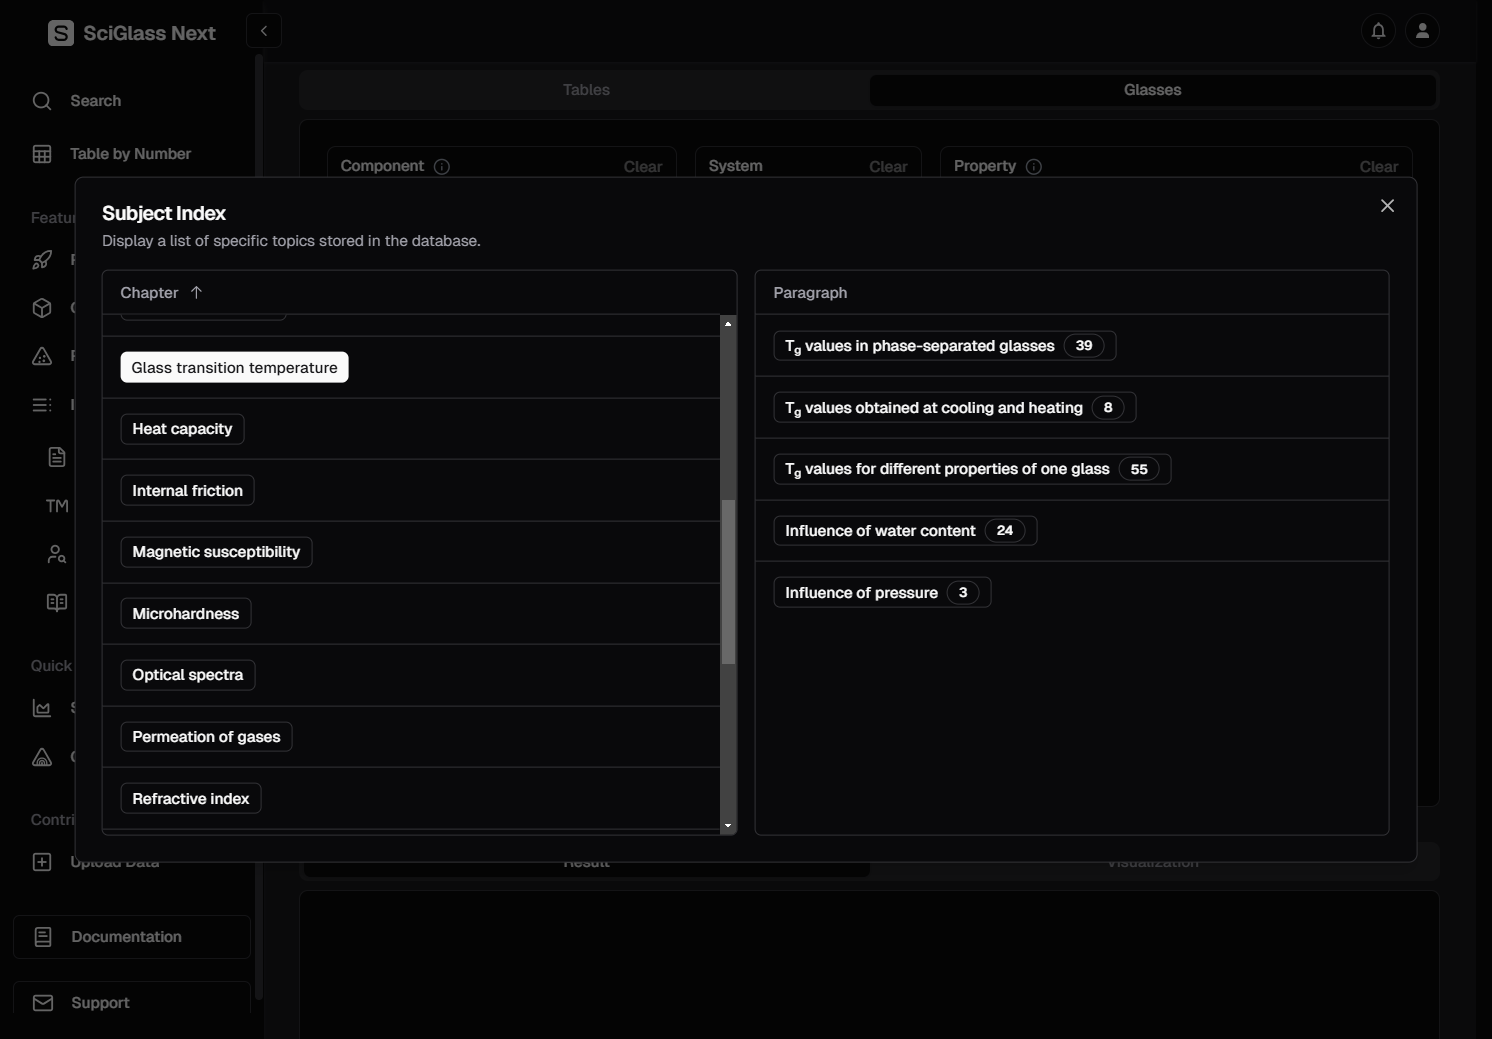Choose the Optical spectra chapter

tap(188, 675)
